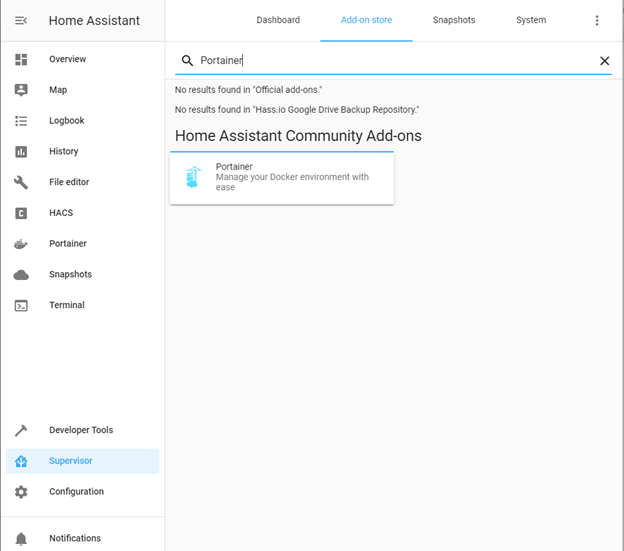Screen dimensions: 624x551
Task: Click the Supervisor home icon
Action: pos(21,461)
